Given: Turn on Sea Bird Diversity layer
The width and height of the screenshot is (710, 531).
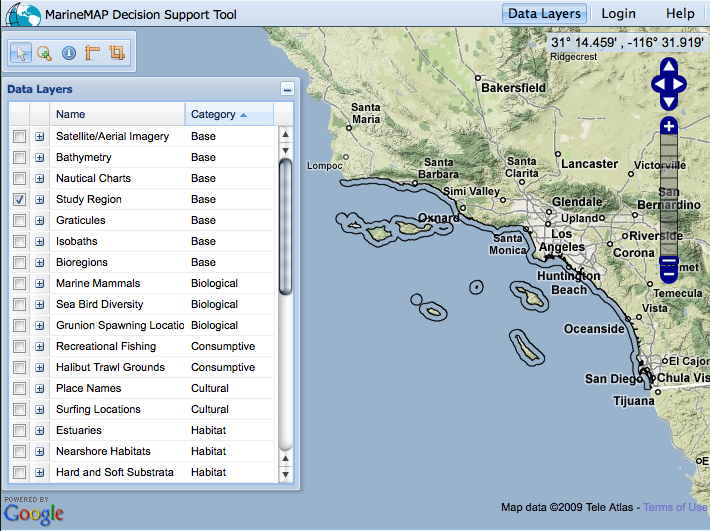Looking at the screenshot, I should pos(19,304).
